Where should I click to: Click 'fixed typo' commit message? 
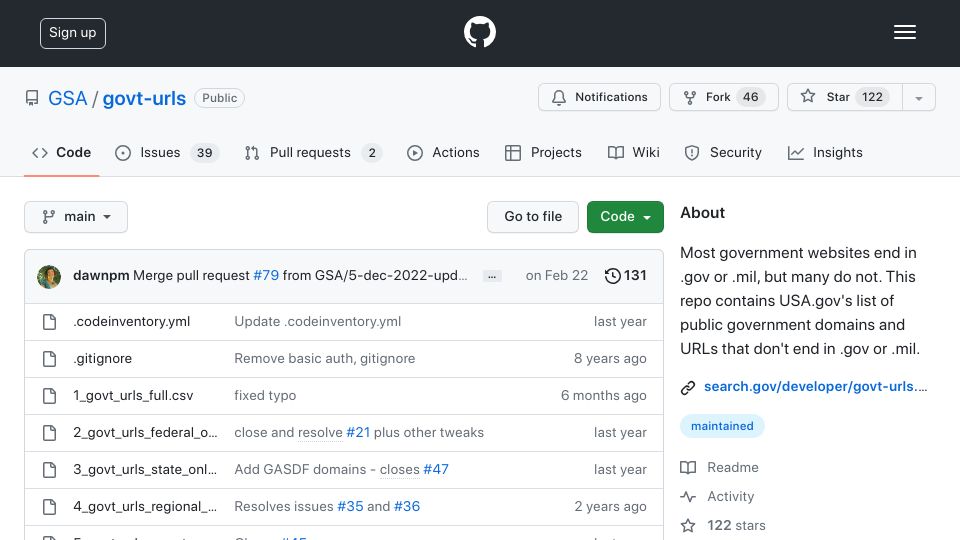pyautogui.click(x=265, y=396)
